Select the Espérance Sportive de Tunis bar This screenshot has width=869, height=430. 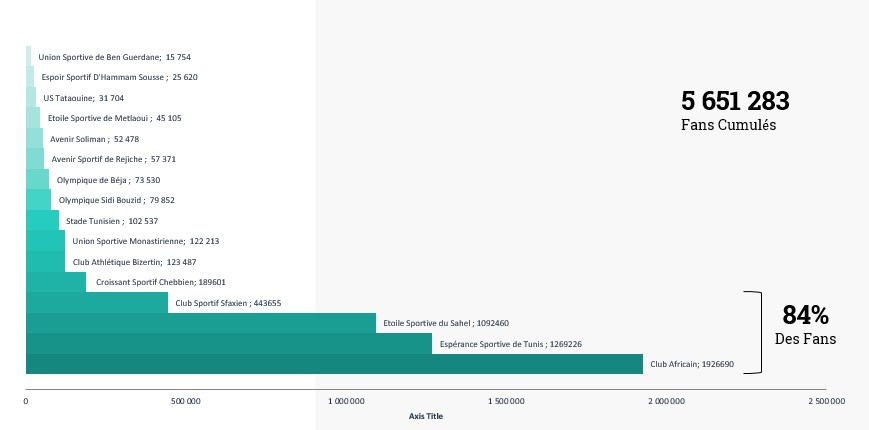pos(229,344)
